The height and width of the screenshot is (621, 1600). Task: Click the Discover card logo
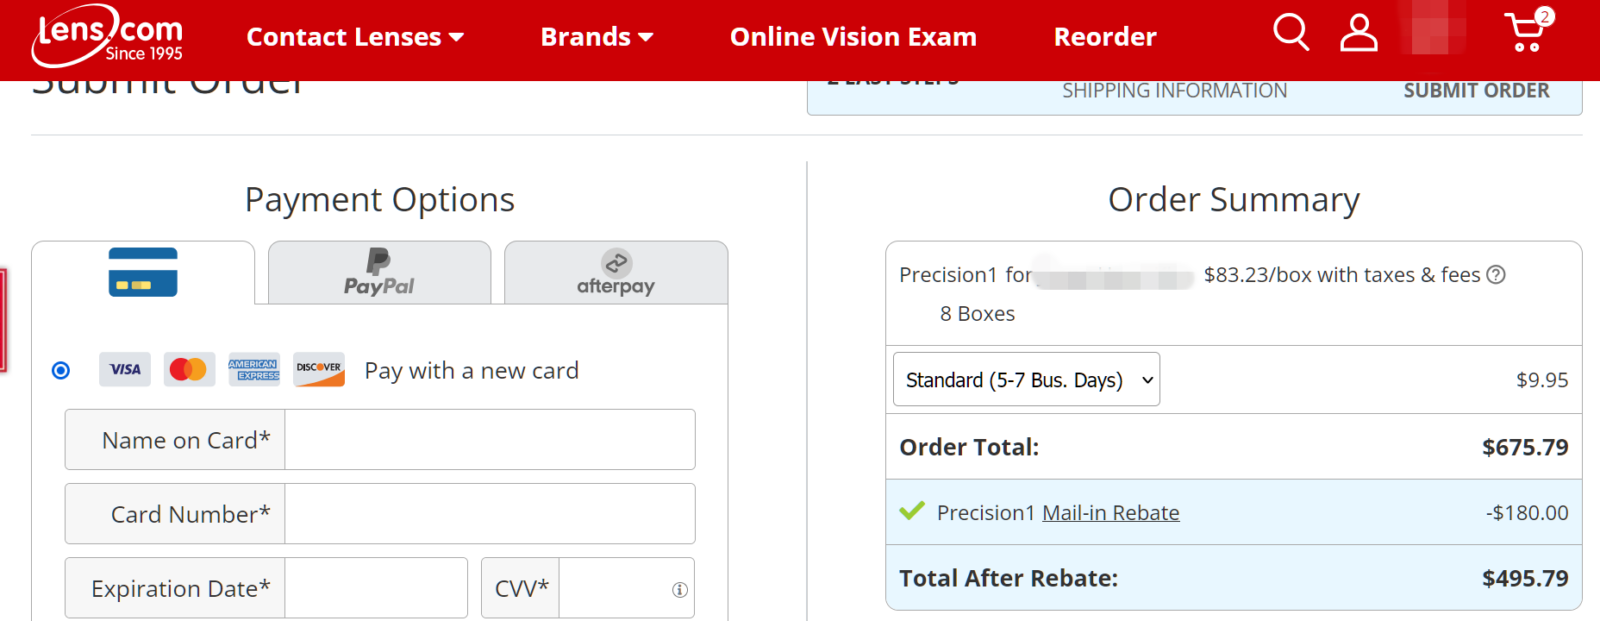(319, 369)
